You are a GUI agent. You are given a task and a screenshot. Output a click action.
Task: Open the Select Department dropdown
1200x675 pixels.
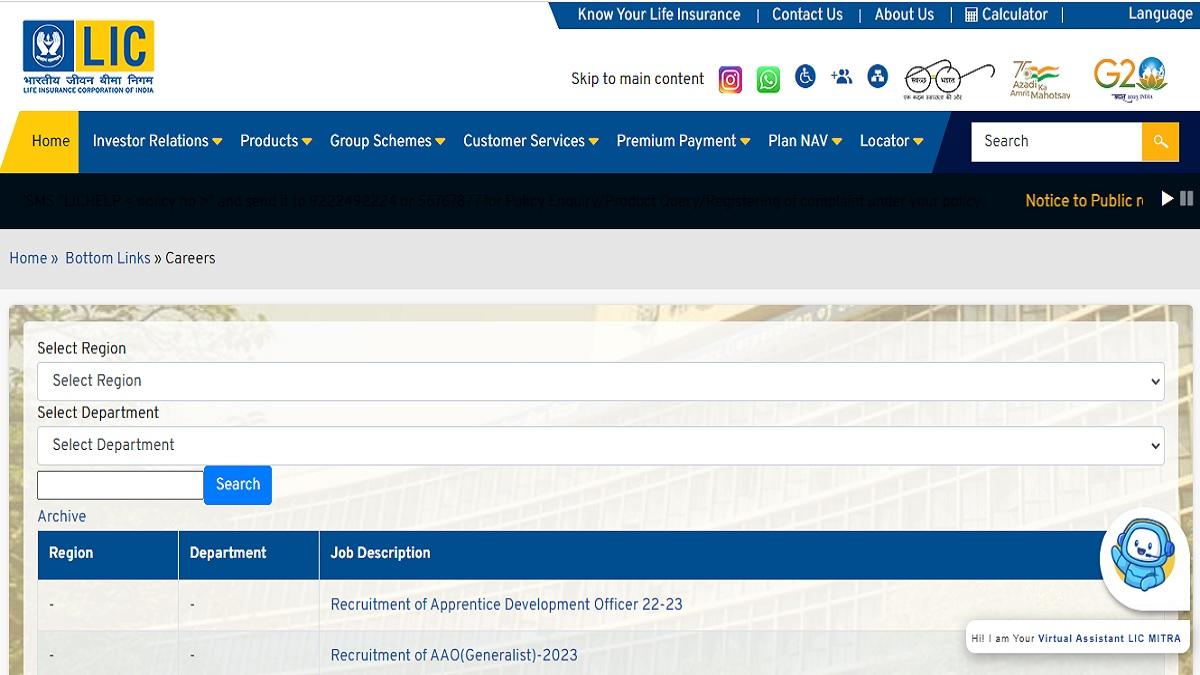(x=600, y=445)
